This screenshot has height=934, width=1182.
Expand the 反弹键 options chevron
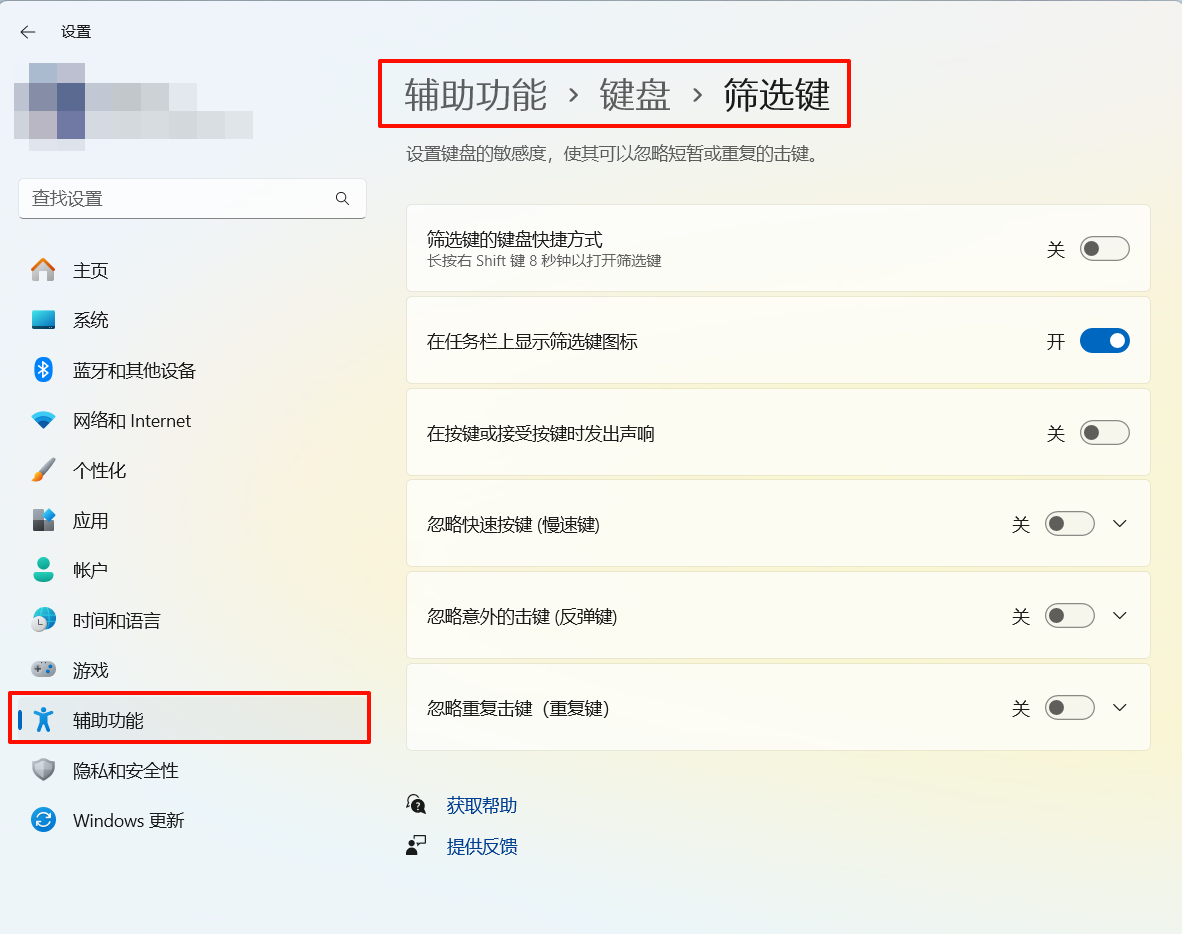pos(1119,616)
